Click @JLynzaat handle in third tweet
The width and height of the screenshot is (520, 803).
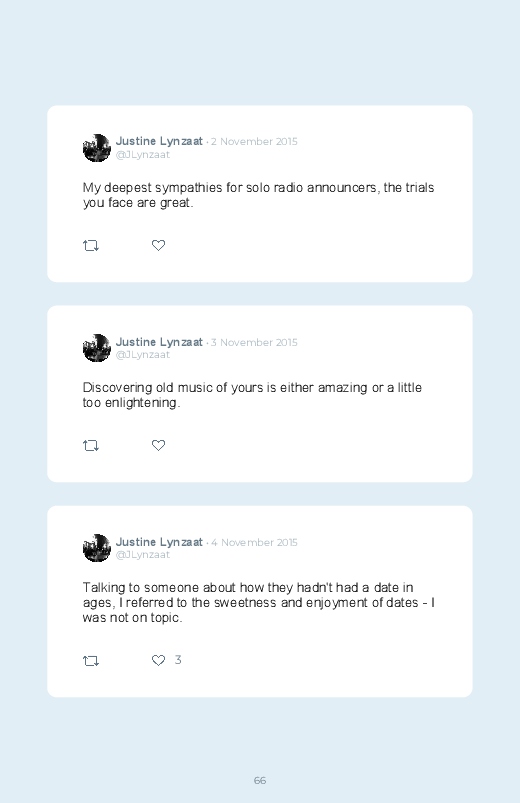(142, 555)
